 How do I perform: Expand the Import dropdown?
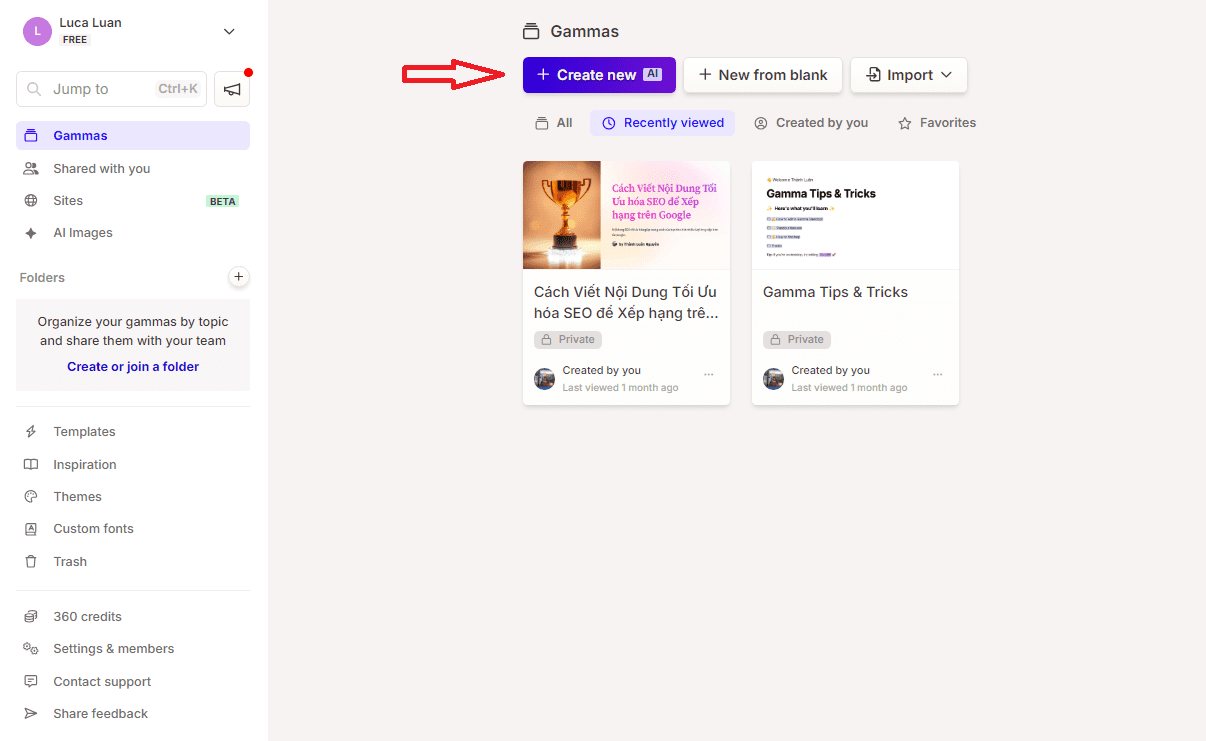coord(909,75)
